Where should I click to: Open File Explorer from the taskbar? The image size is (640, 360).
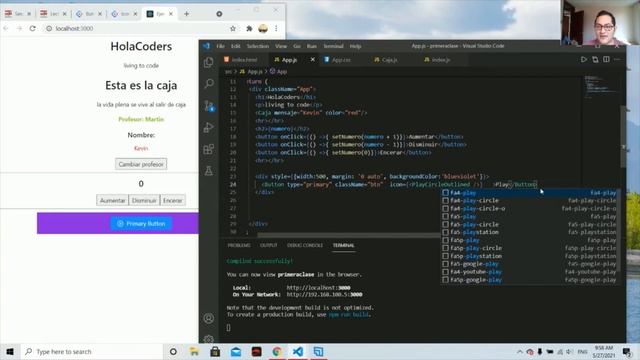194,351
